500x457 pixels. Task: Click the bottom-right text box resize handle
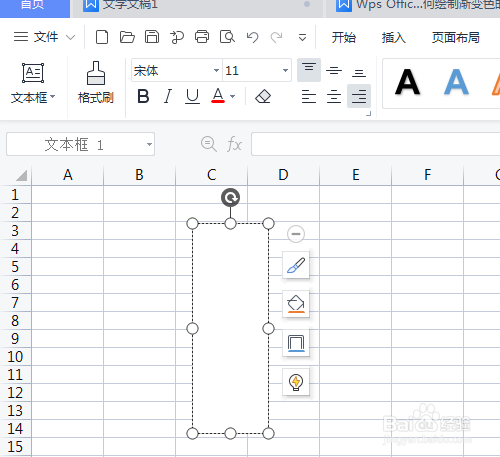(x=268, y=434)
